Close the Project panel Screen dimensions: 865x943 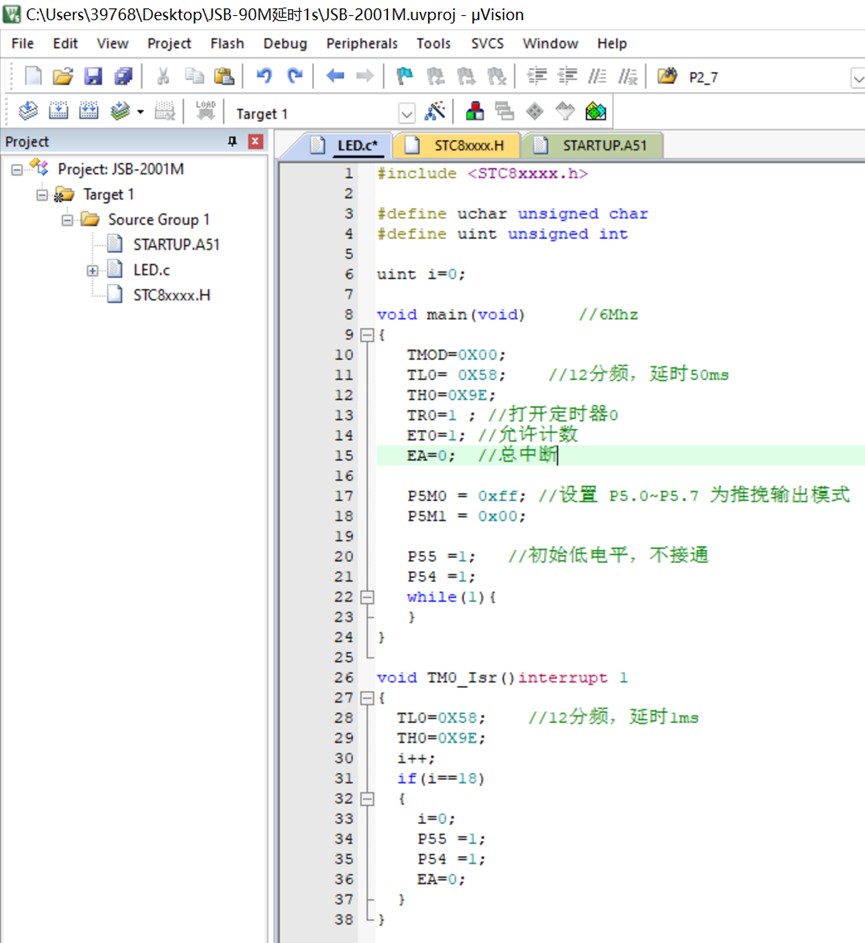coord(256,141)
